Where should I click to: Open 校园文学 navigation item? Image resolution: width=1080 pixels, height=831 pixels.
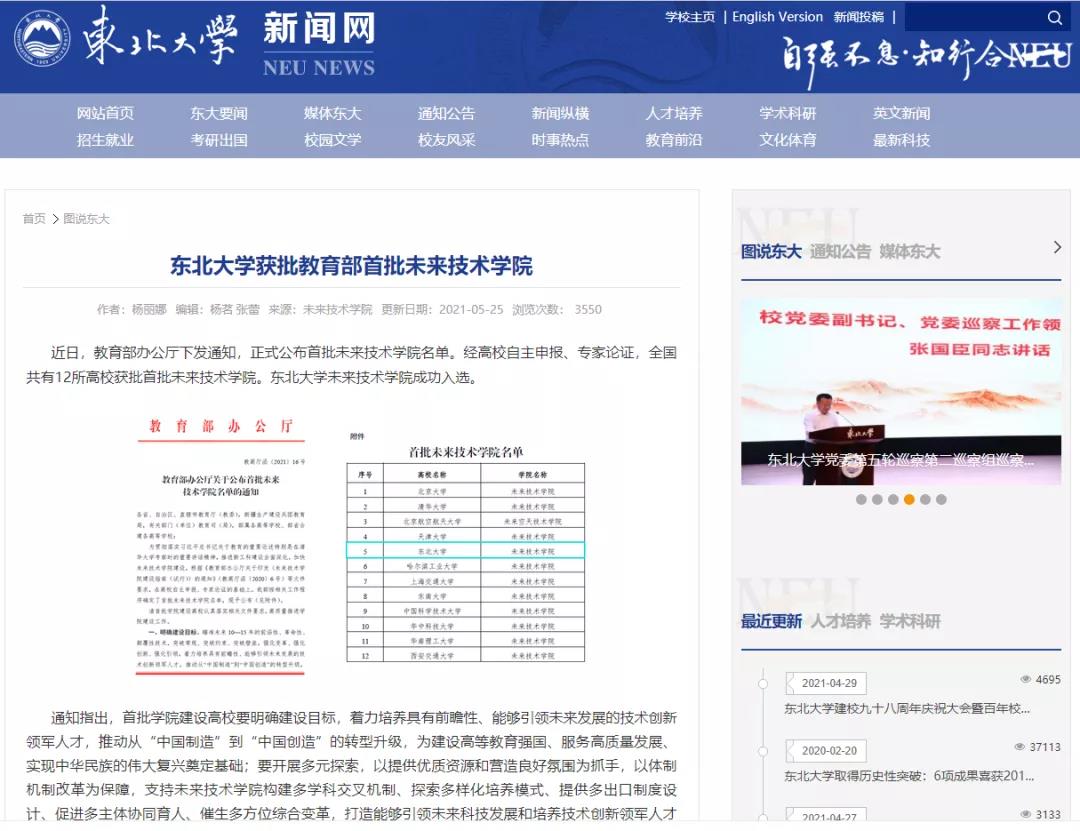point(333,140)
